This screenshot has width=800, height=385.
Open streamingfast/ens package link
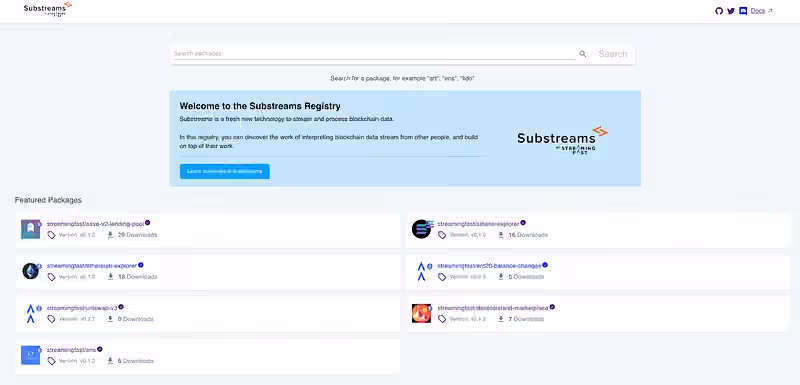tap(71, 349)
